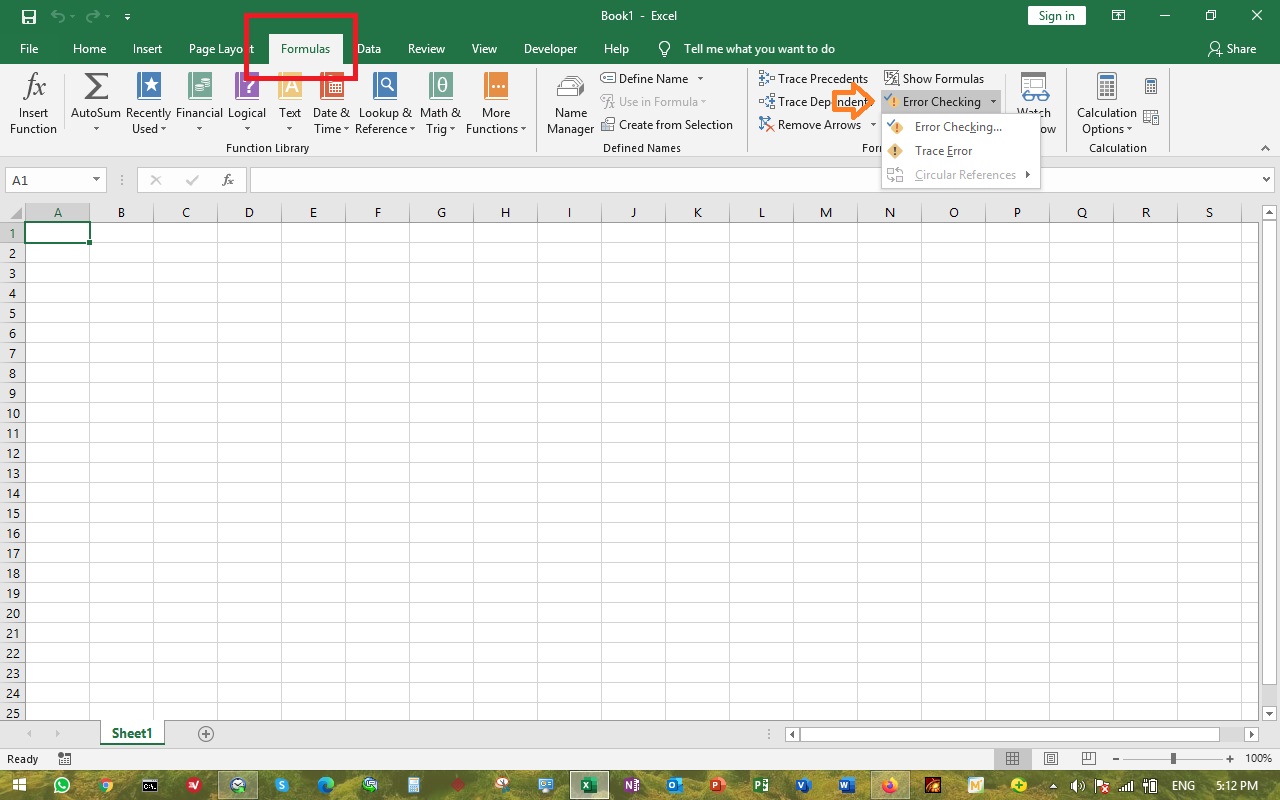The height and width of the screenshot is (800, 1280).
Task: Click Trace Precedents
Action: click(813, 78)
